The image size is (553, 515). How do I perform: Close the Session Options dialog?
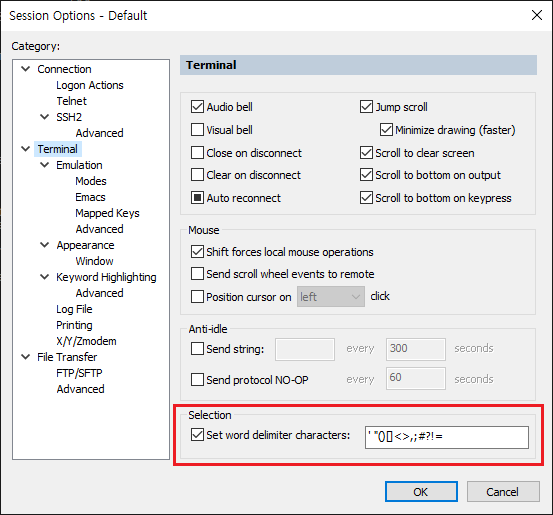(x=537, y=15)
